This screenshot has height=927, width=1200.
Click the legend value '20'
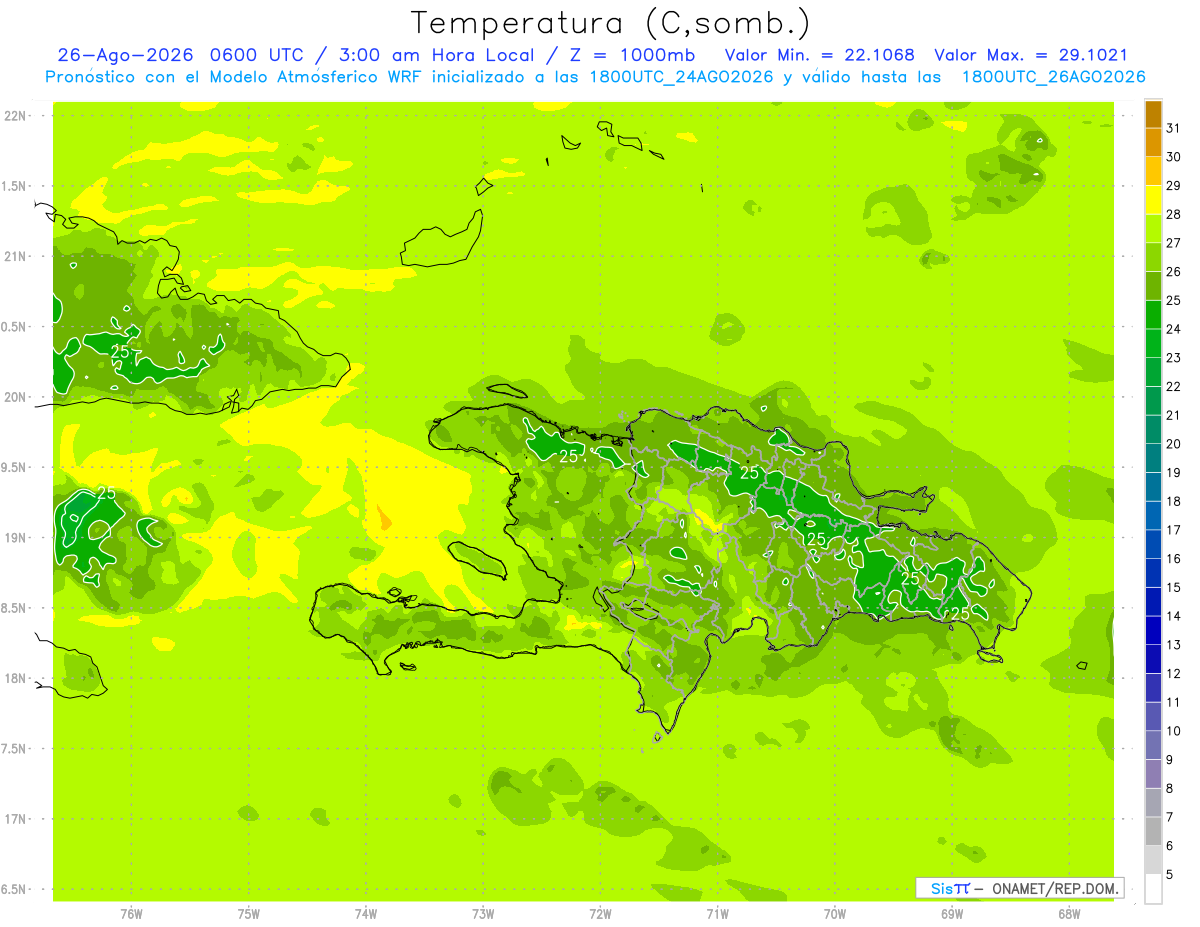click(x=1173, y=444)
